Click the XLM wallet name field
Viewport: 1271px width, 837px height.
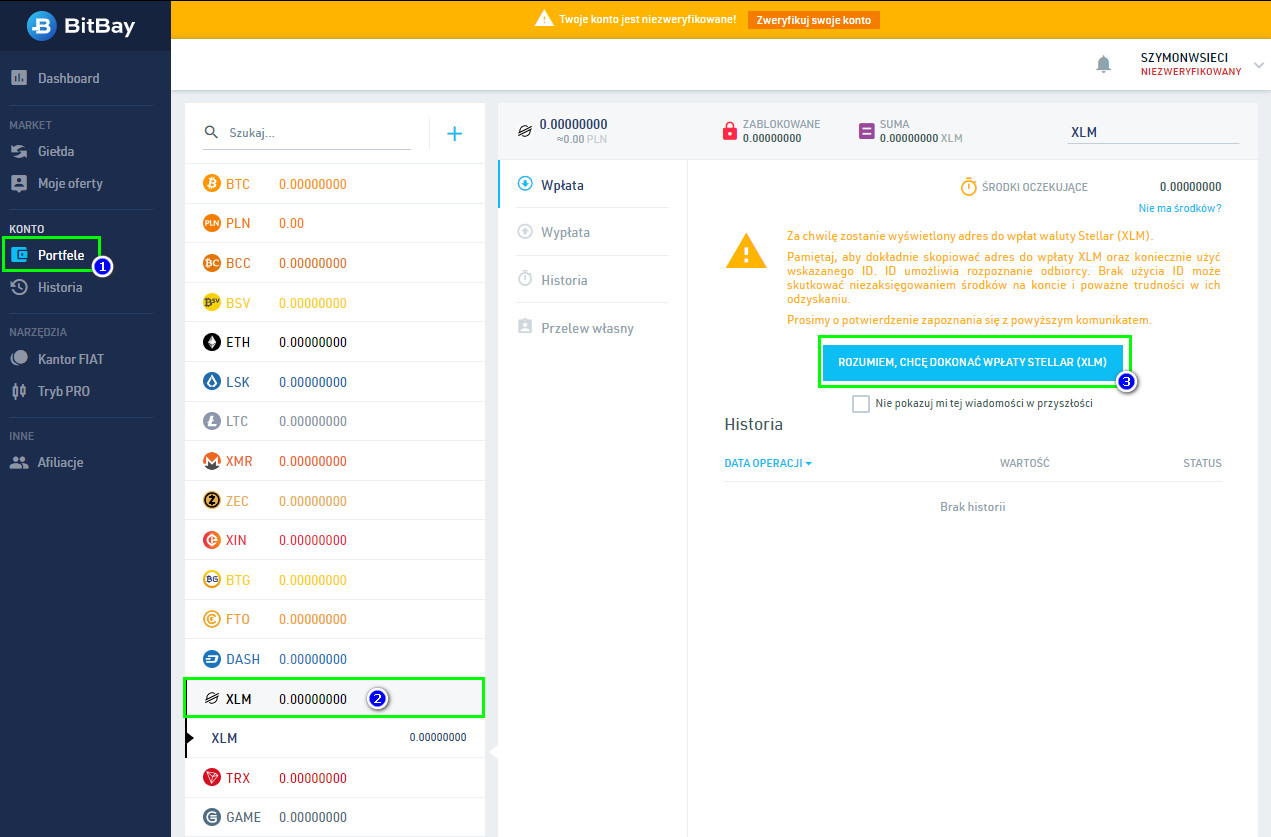[x=1152, y=132]
